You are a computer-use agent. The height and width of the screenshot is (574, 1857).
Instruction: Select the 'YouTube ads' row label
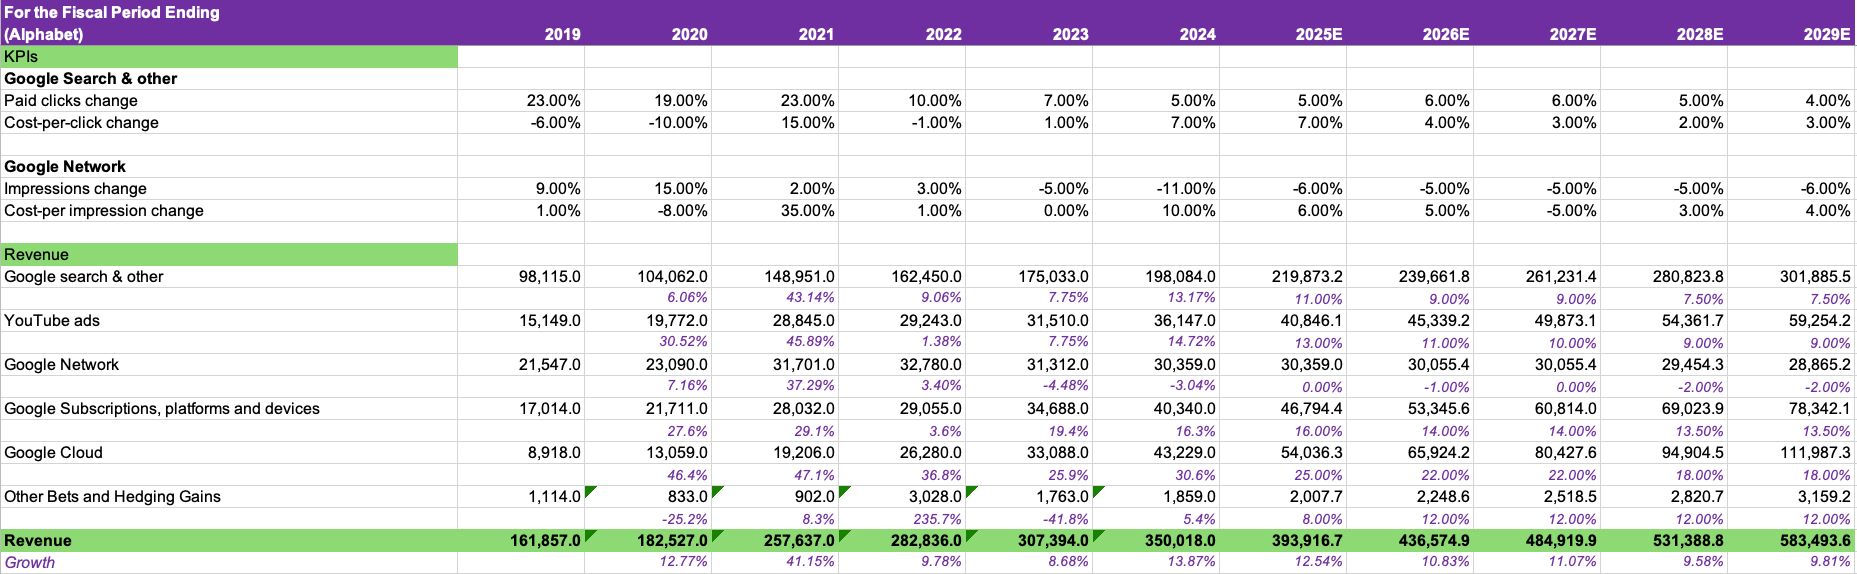click(52, 321)
